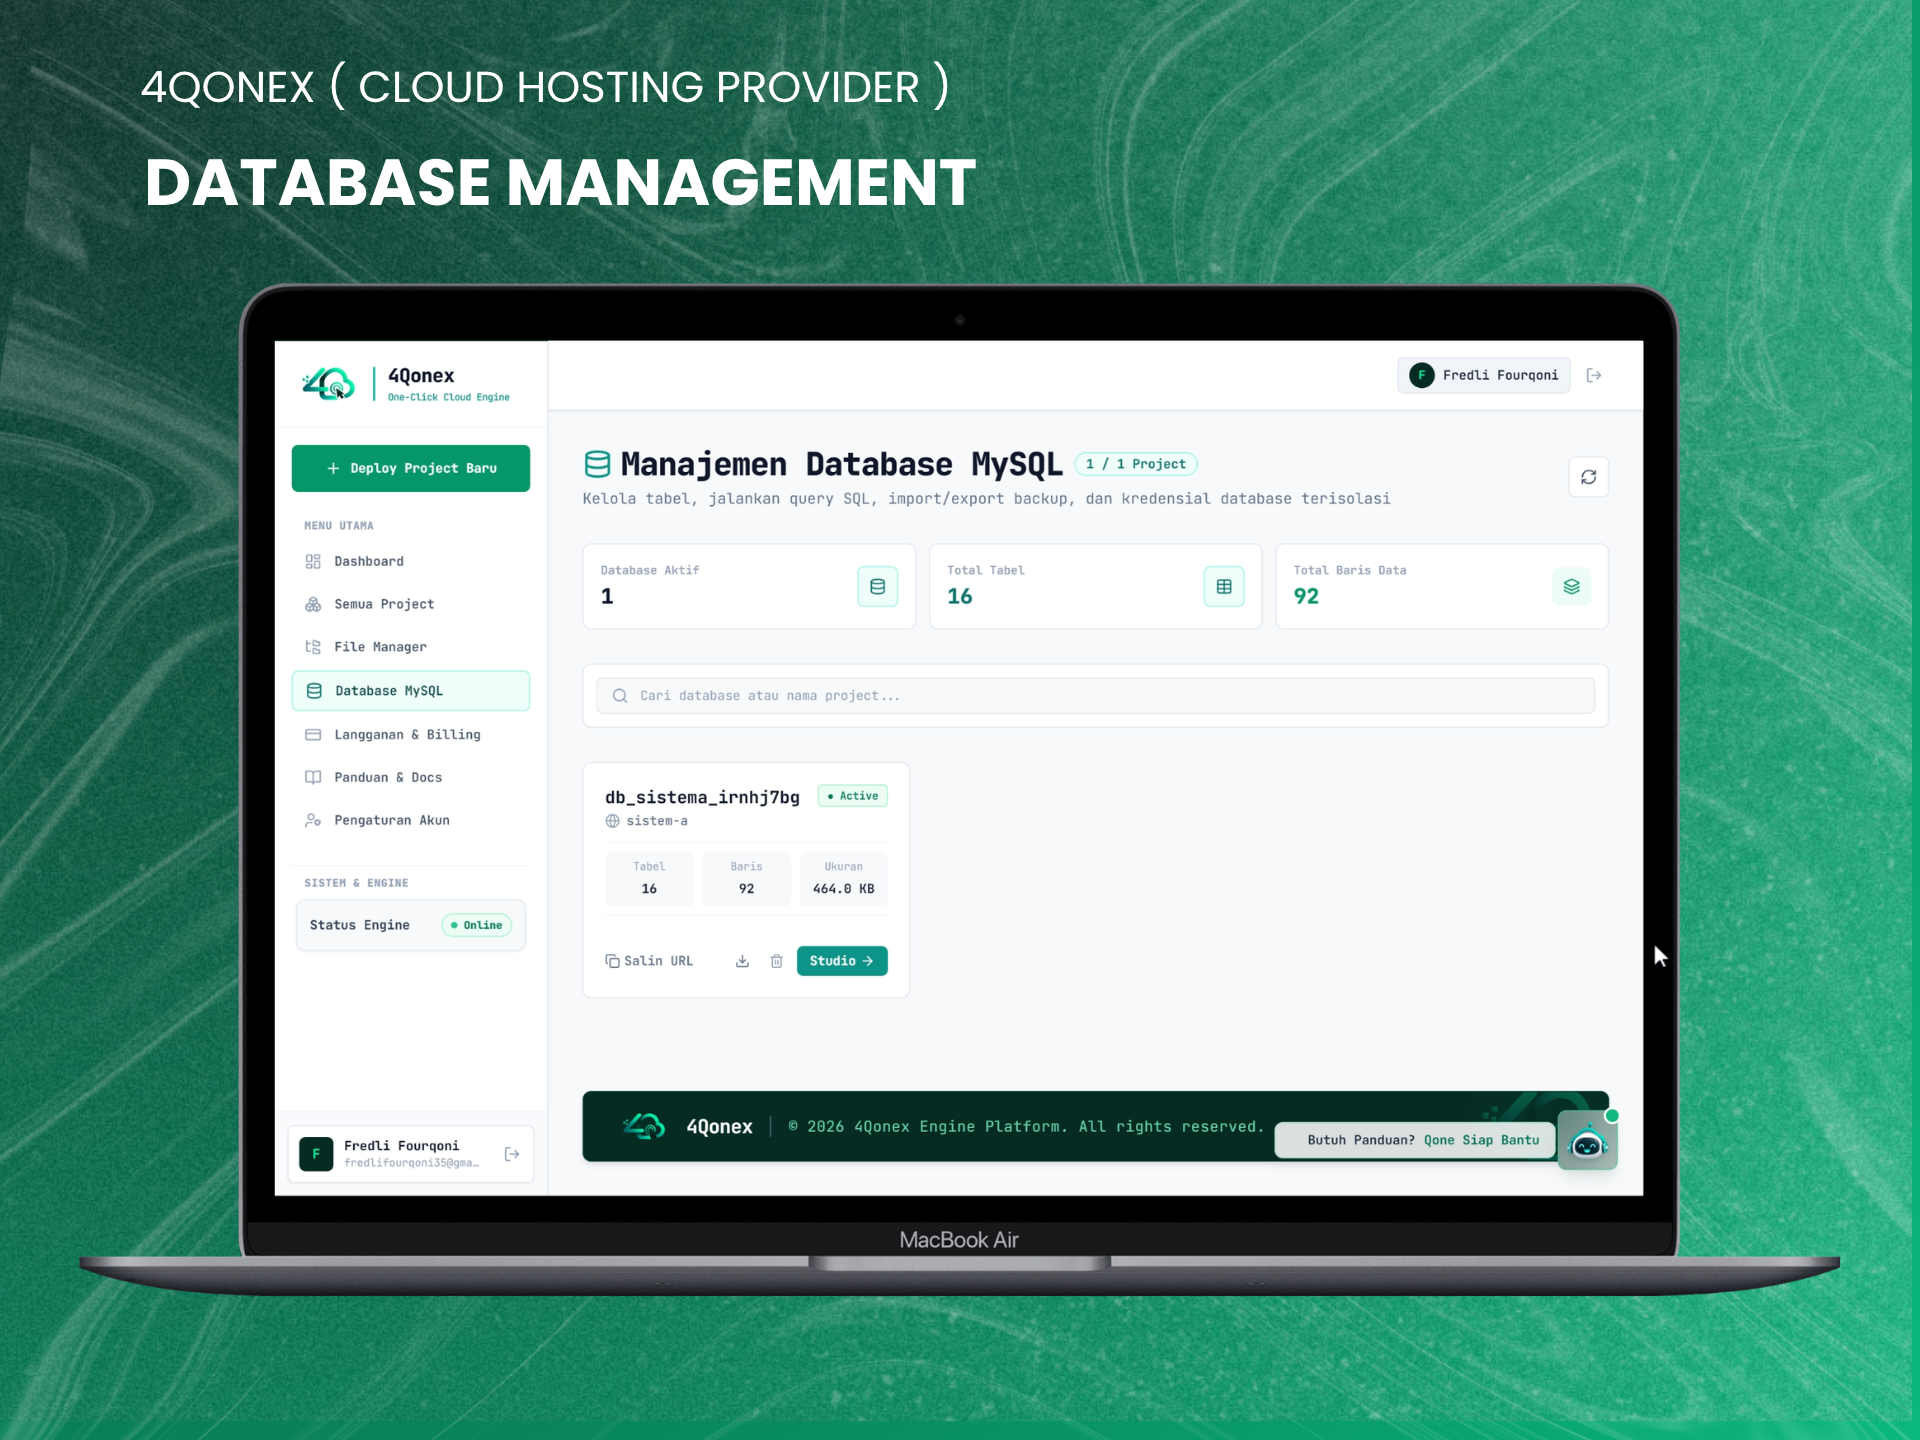The height and width of the screenshot is (1440, 1920).
Task: Click the File Manager folder-tree icon
Action: 313,647
